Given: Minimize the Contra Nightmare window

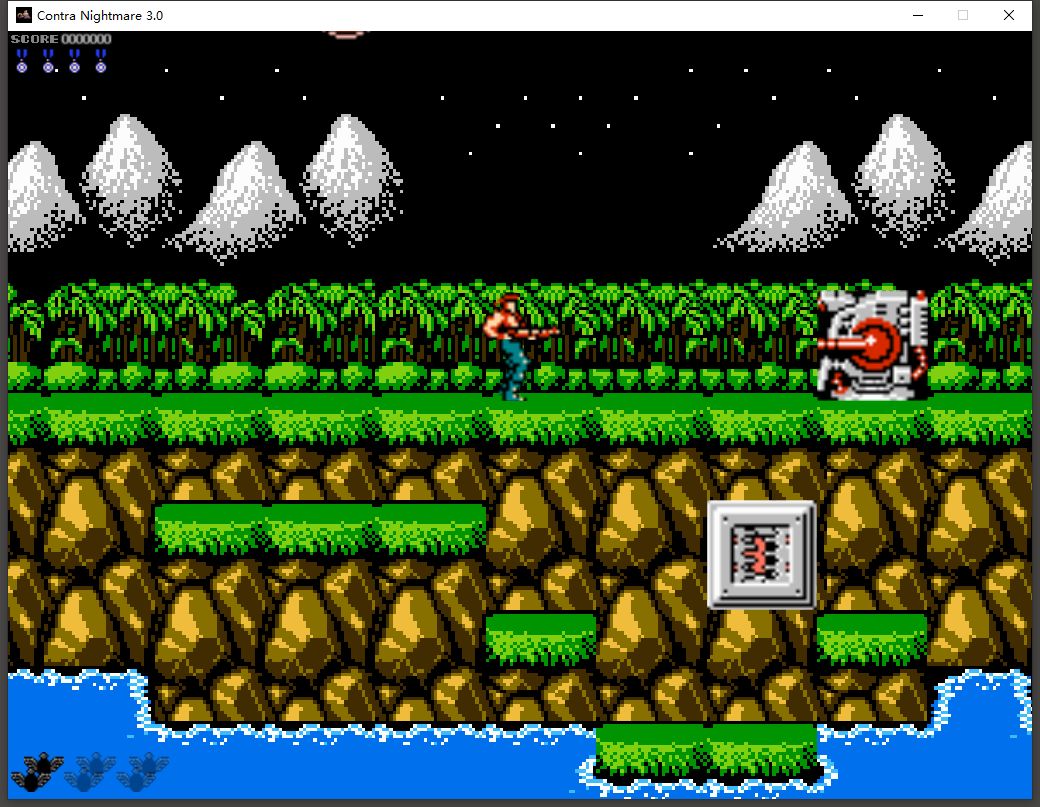Looking at the screenshot, I should pyautogui.click(x=918, y=15).
